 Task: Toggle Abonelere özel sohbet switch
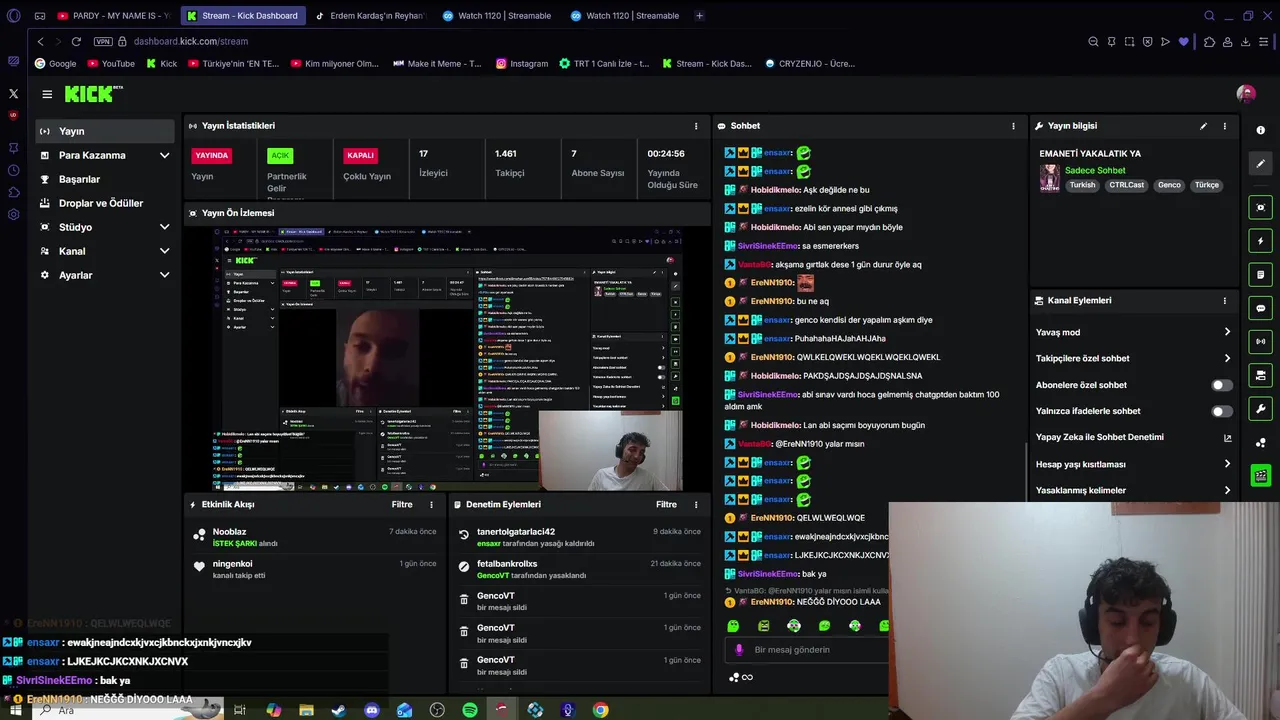coord(1222,385)
